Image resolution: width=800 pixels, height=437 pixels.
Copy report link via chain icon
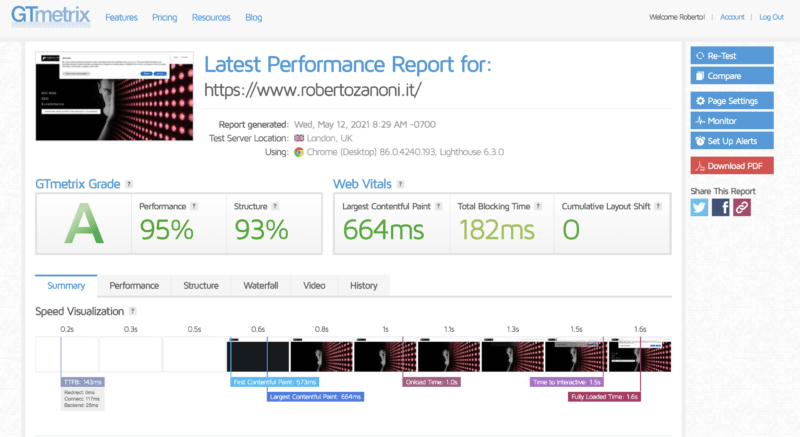742,207
